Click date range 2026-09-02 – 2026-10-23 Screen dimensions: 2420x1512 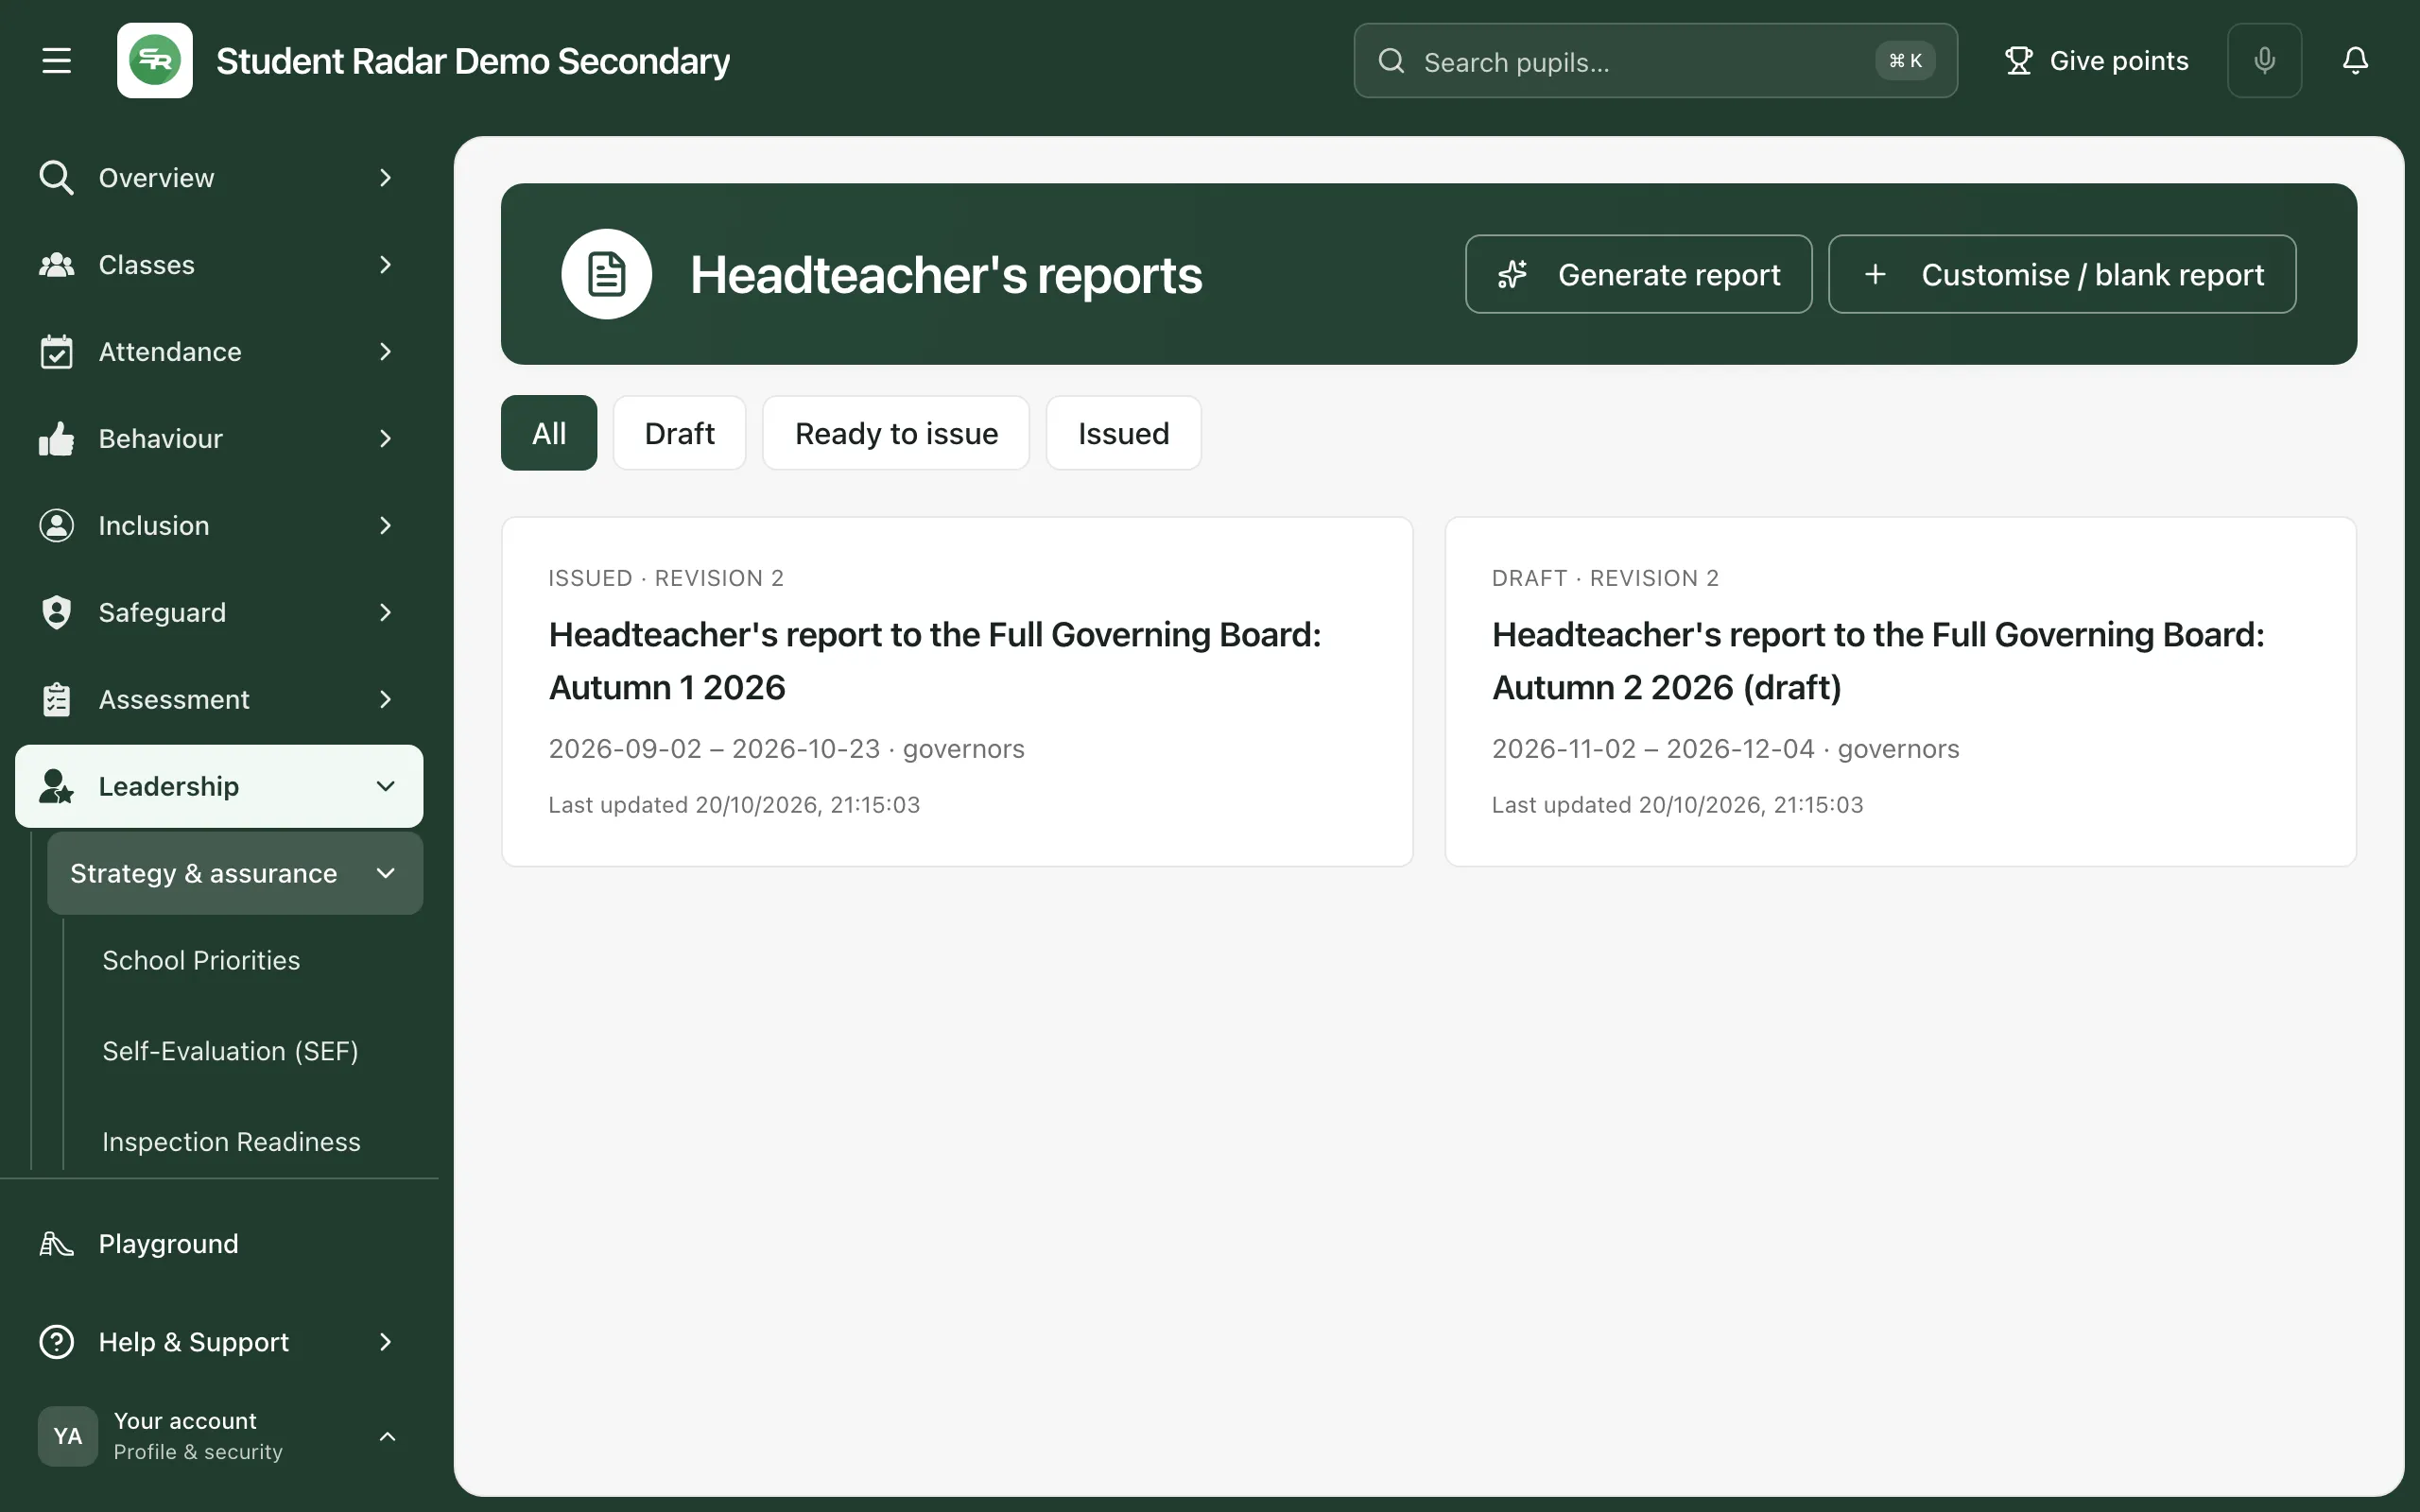tap(714, 749)
